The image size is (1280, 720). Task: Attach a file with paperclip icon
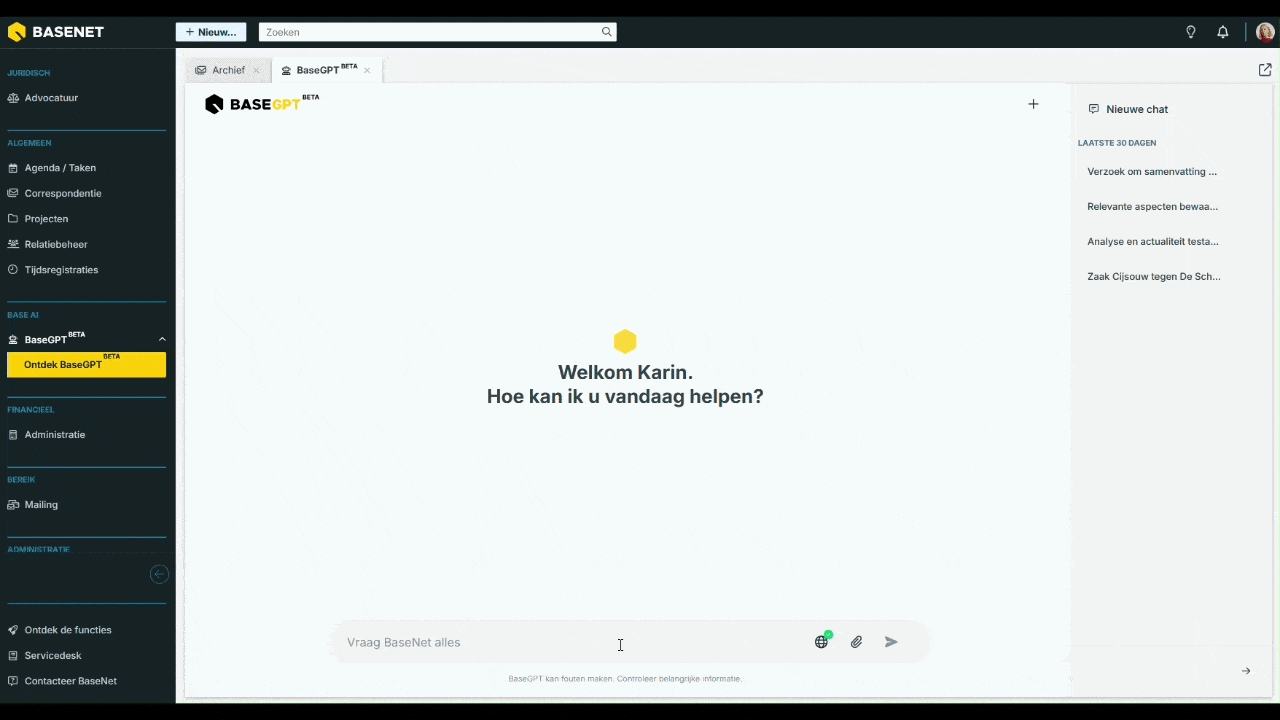click(x=856, y=642)
